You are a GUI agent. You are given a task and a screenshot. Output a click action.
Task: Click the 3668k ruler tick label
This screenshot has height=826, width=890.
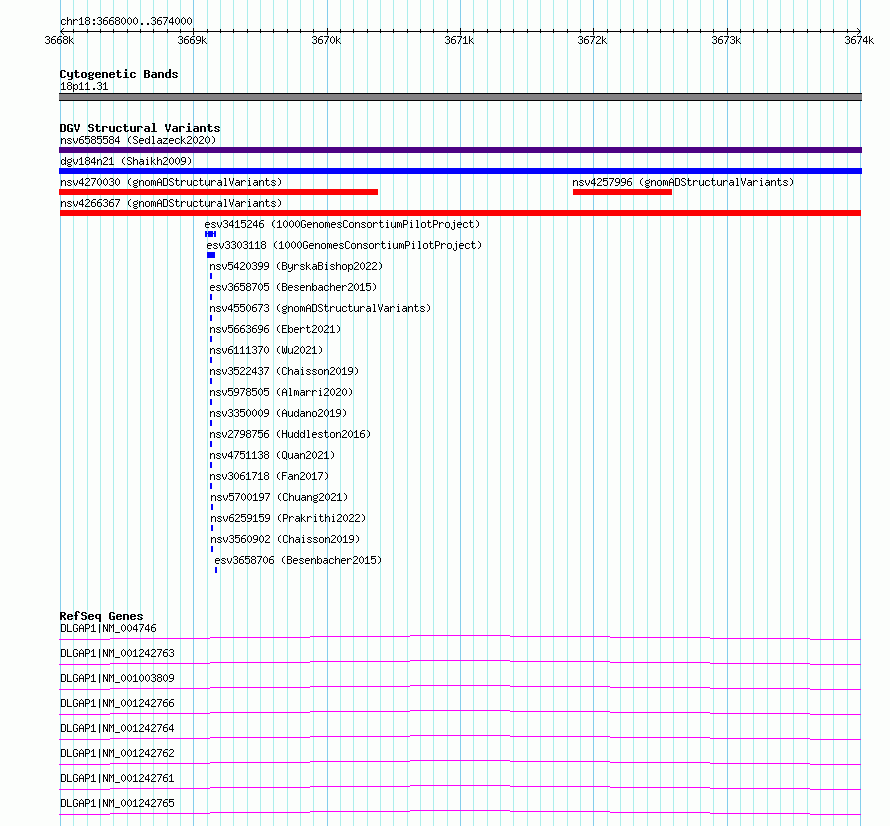(59, 40)
